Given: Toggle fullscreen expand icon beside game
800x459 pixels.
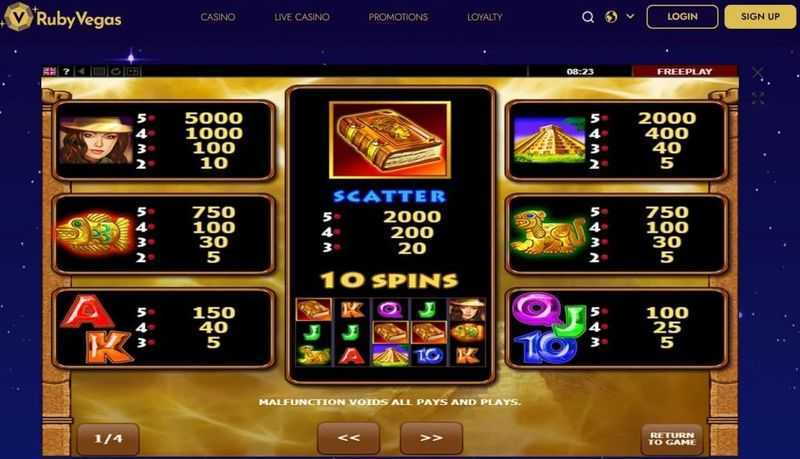Looking at the screenshot, I should tap(758, 98).
